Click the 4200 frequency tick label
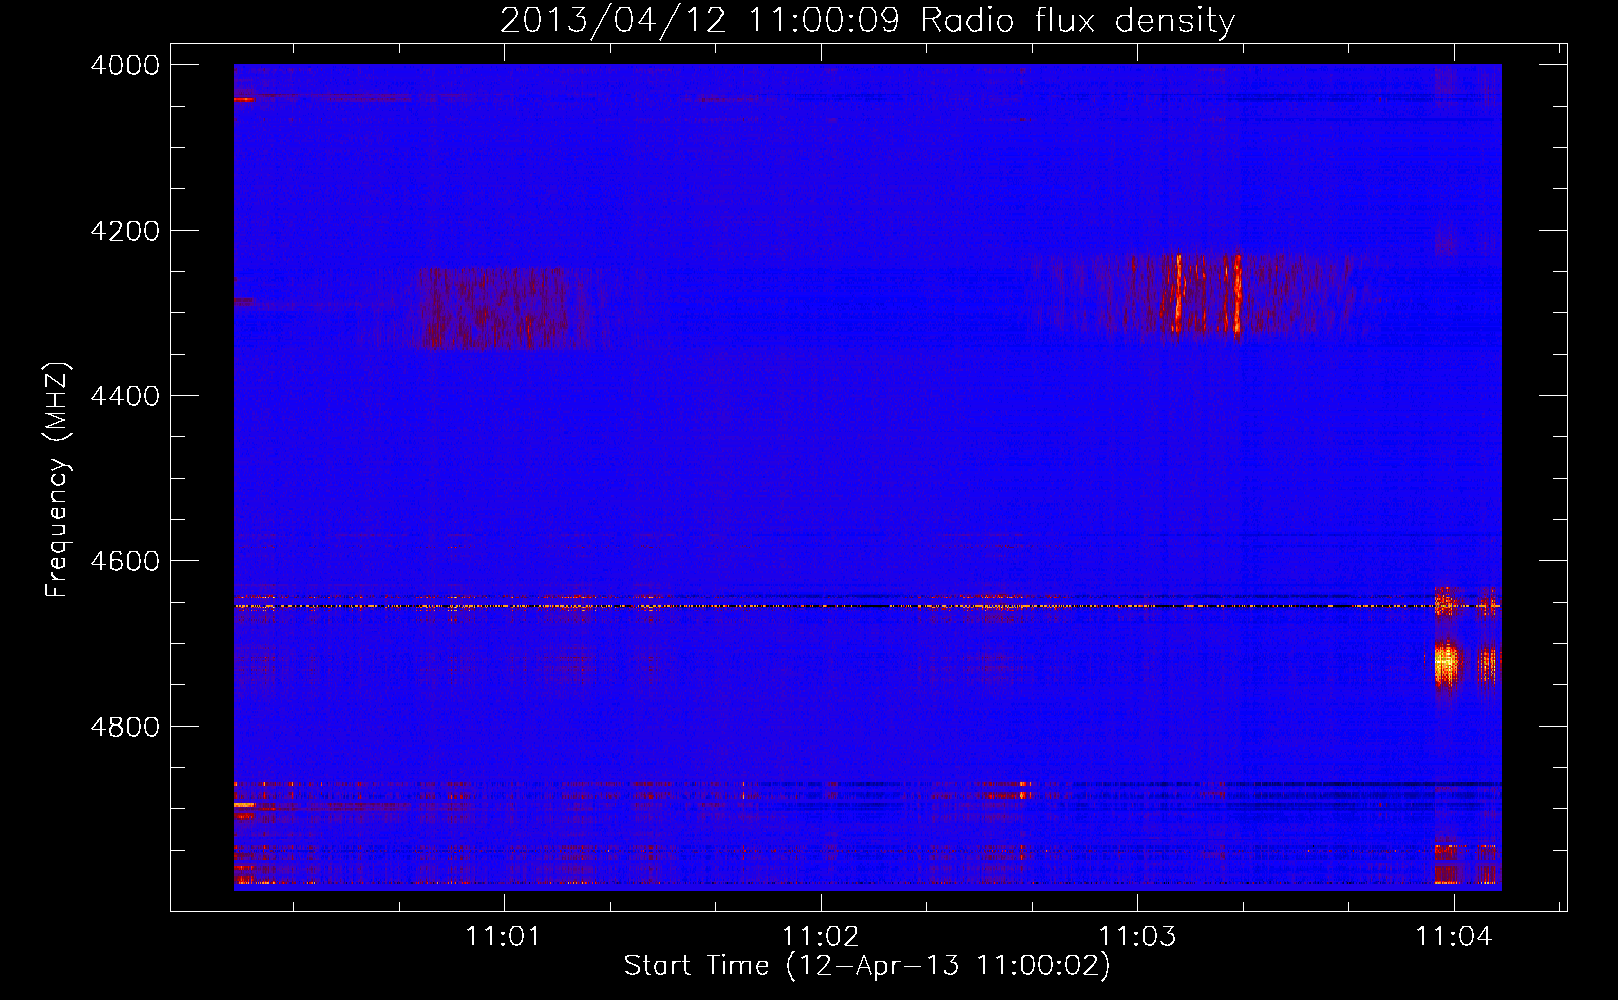Screen dimensions: 1618x1000 coord(125,231)
